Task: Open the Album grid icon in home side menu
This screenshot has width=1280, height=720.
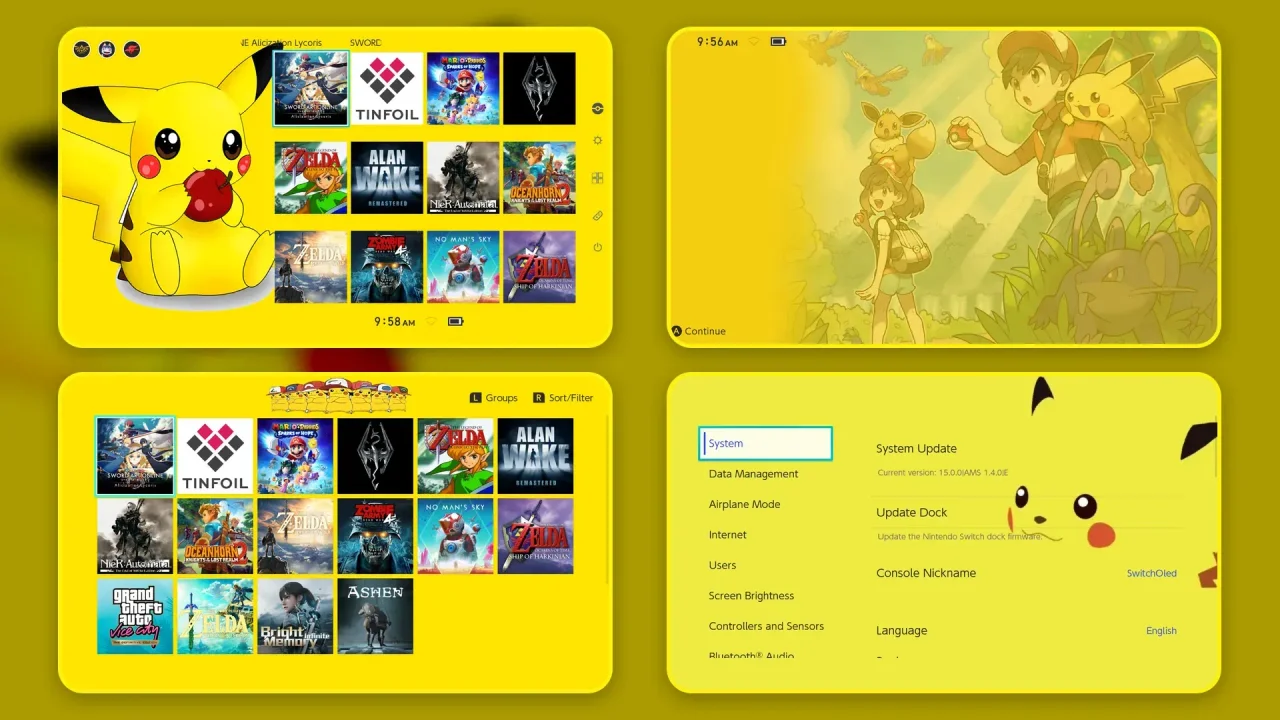Action: 597,178
